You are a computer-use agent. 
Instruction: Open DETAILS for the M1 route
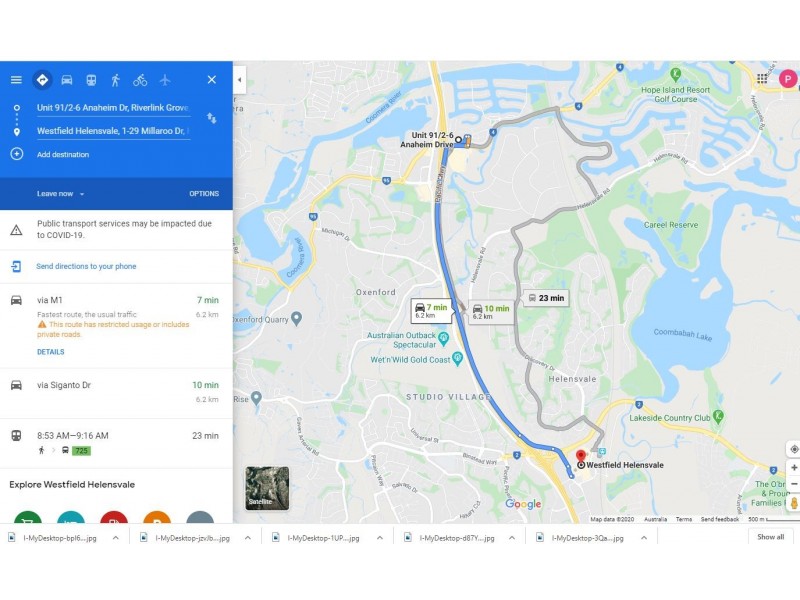pyautogui.click(x=51, y=352)
